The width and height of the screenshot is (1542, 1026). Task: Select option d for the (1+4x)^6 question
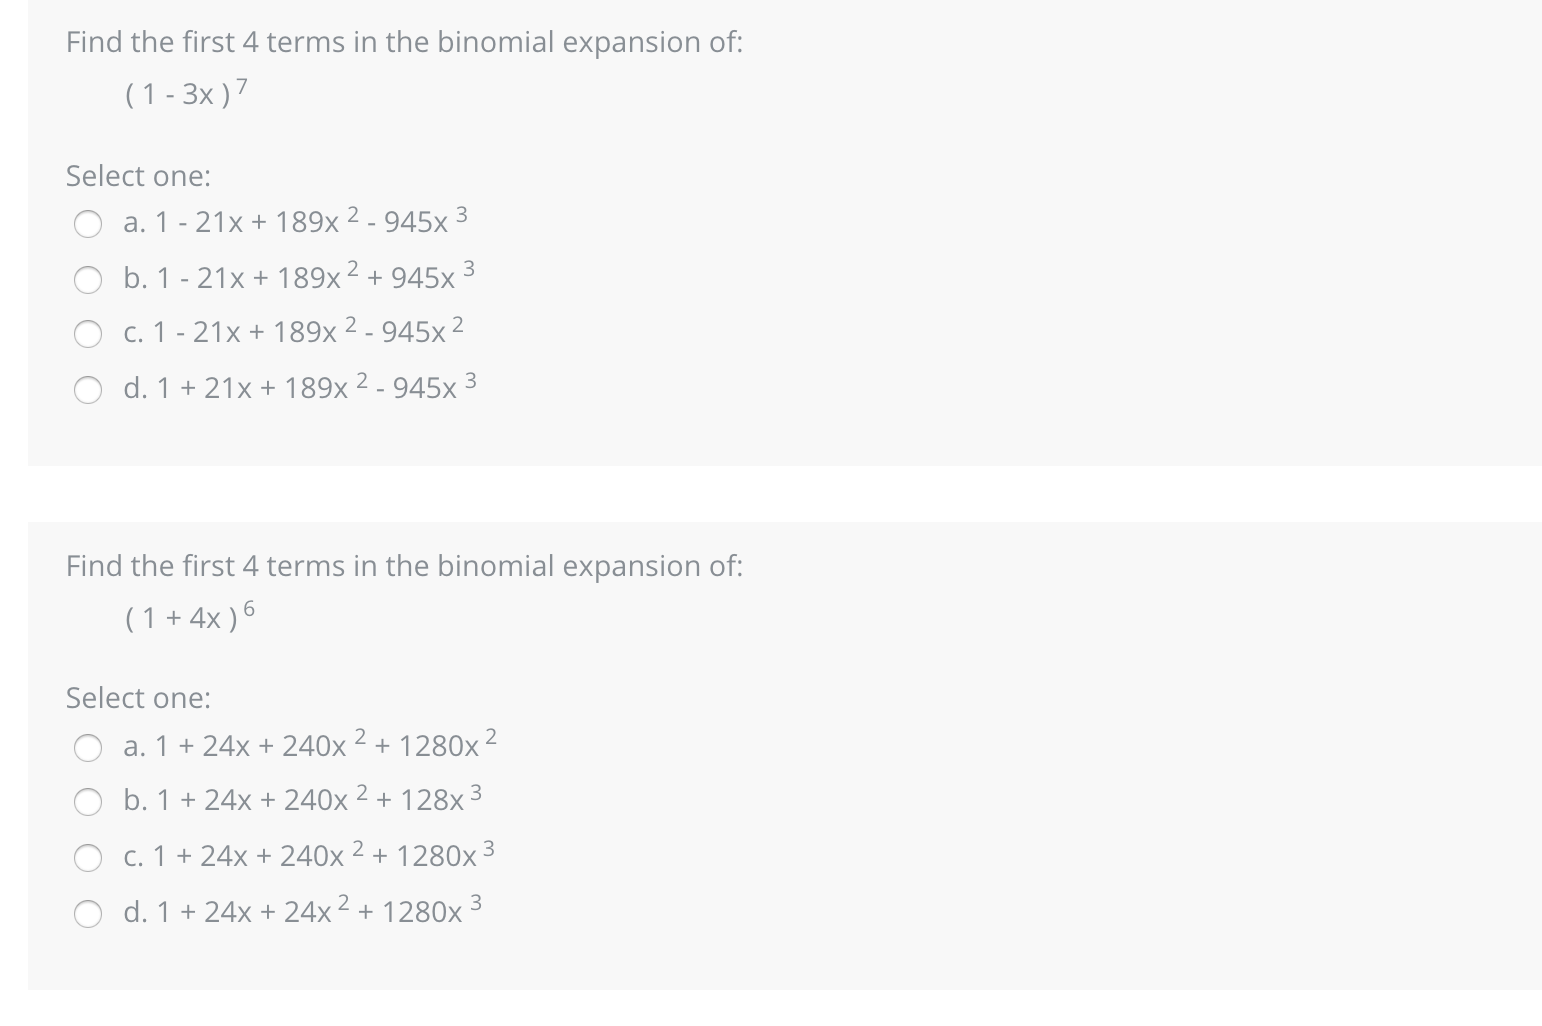pos(89,913)
